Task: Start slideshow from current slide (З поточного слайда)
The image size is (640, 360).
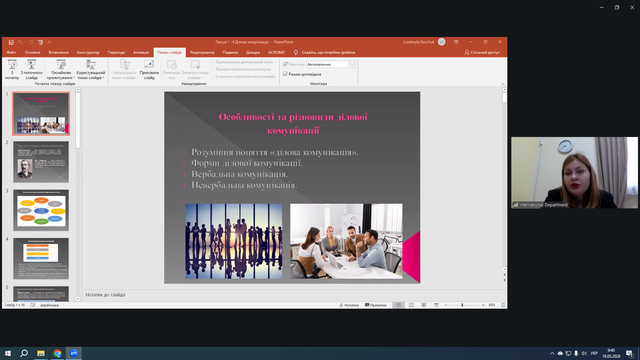Action: tap(31, 69)
